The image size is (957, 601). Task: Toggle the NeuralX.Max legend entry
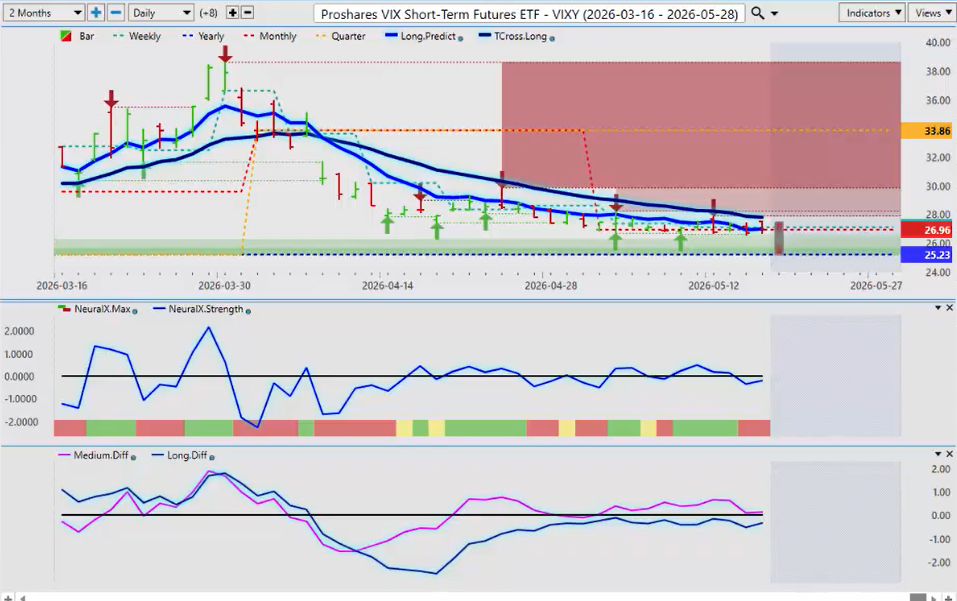click(x=95, y=309)
